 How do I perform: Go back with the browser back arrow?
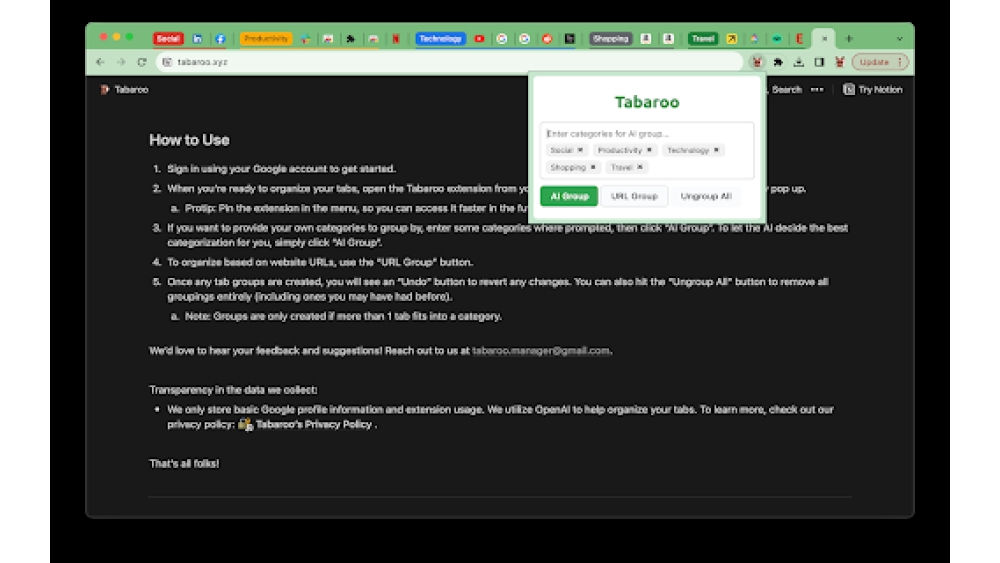(100, 62)
